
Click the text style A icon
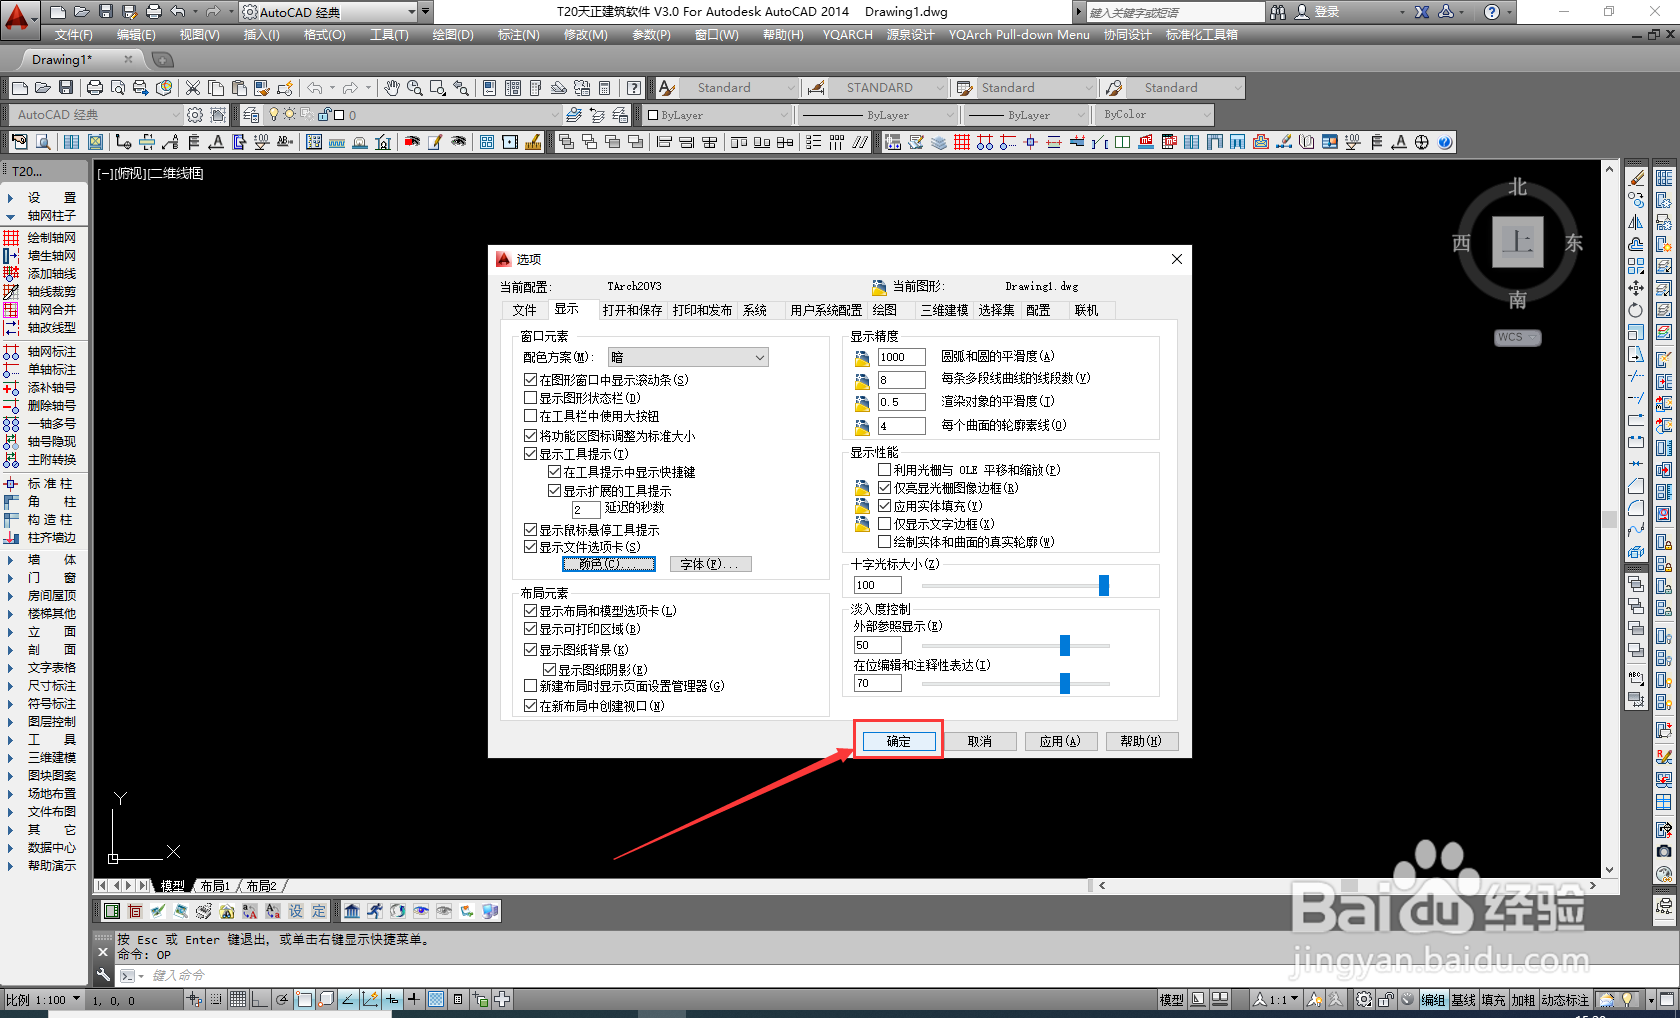(x=667, y=88)
